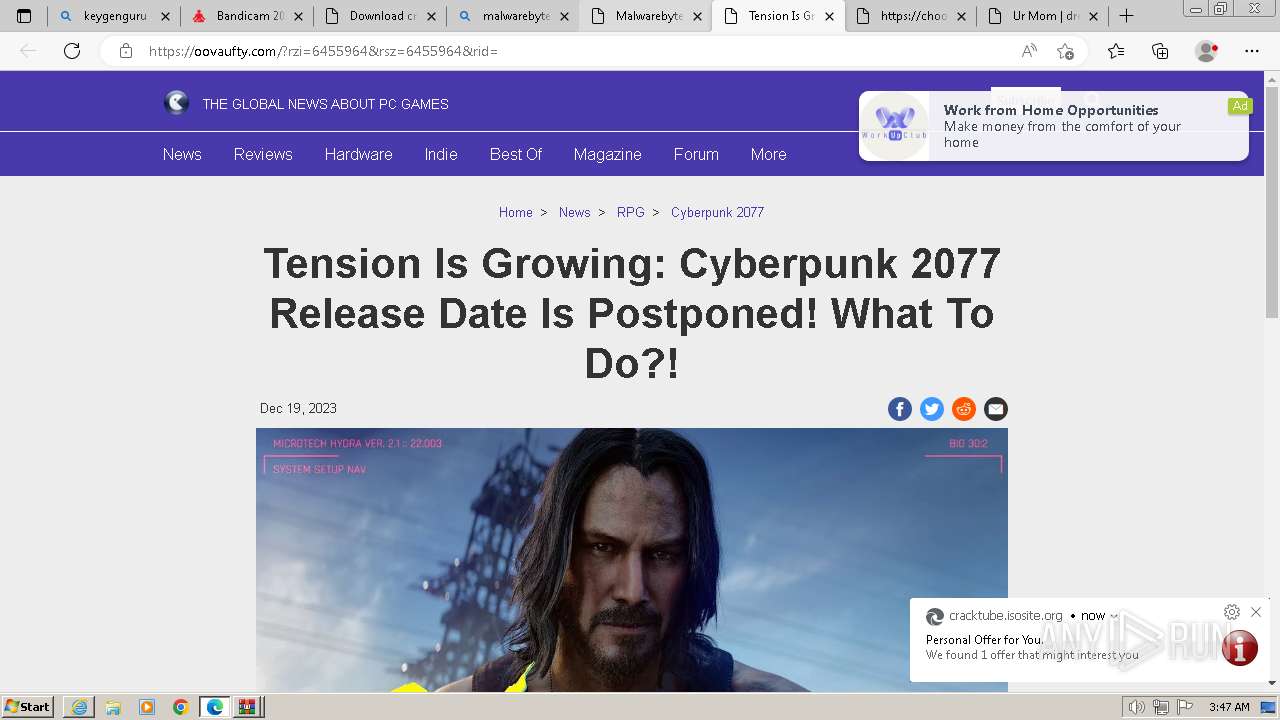Click the site logo in header
The width and height of the screenshot is (1280, 720).
click(x=176, y=103)
